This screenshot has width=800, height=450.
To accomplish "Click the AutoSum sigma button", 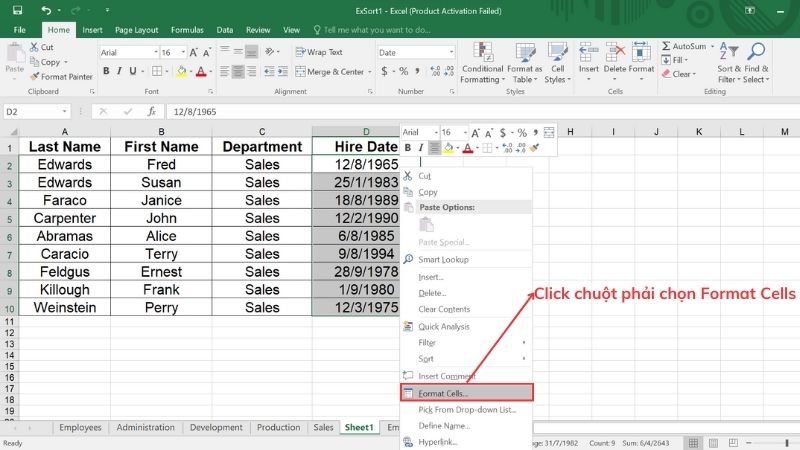I will [684, 46].
